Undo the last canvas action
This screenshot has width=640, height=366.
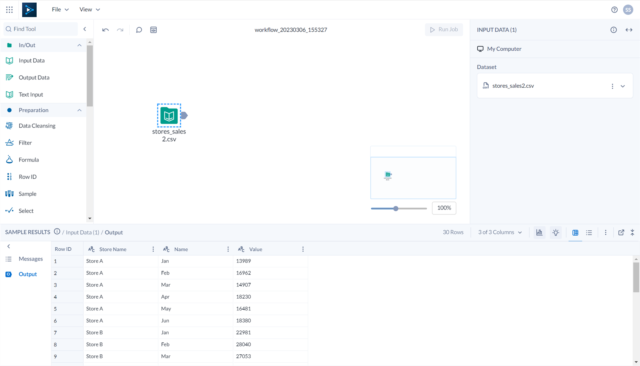point(105,30)
